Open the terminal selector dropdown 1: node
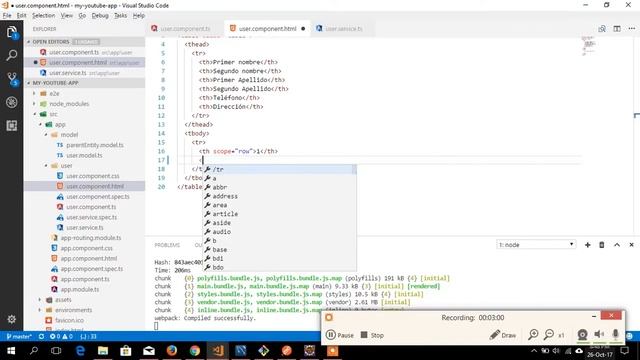This screenshot has height=360, width=640. coord(536,244)
